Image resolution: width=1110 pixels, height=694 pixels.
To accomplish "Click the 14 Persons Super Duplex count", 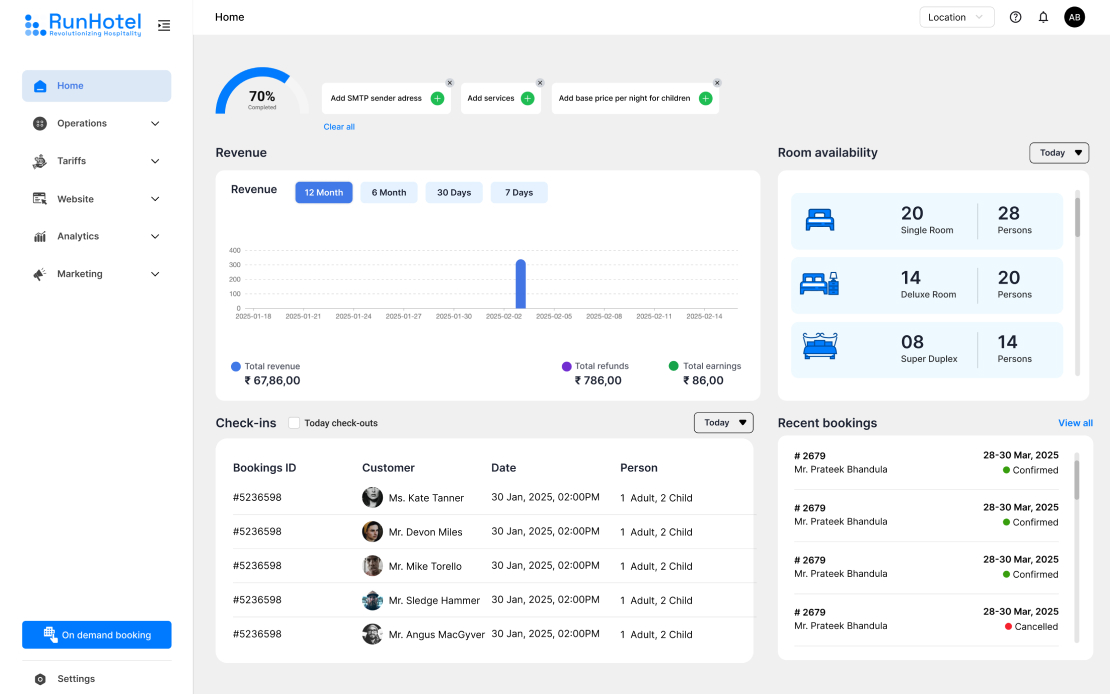I will [1007, 342].
